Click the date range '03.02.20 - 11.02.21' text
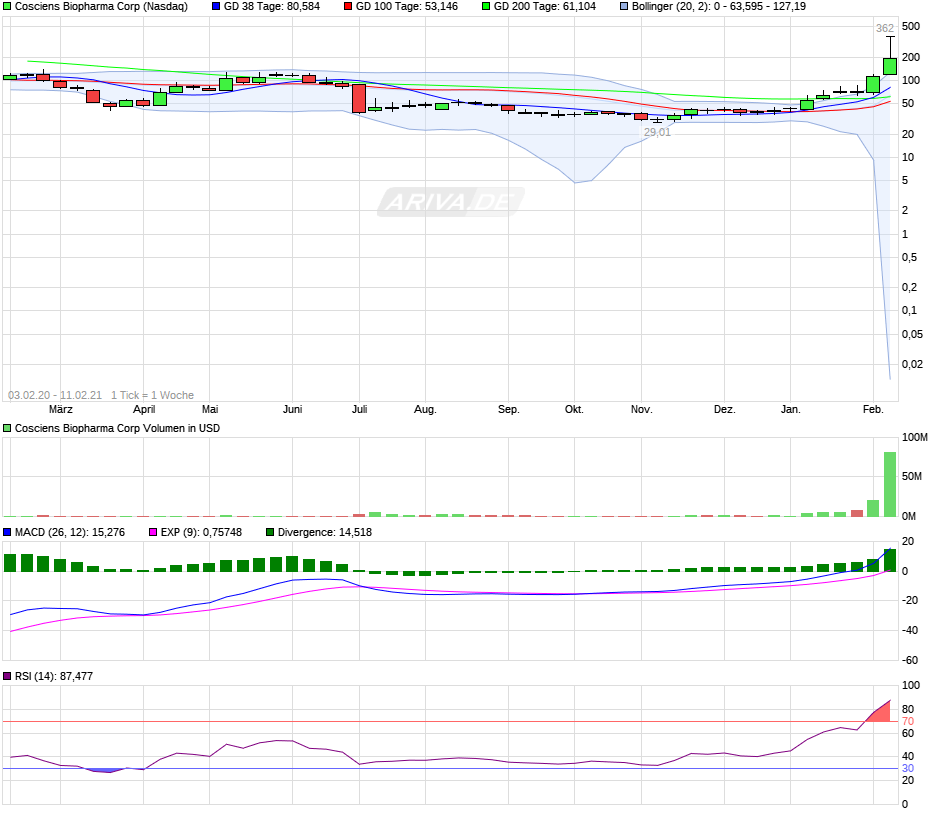Viewport: 940px width, 814px height. click(55, 395)
